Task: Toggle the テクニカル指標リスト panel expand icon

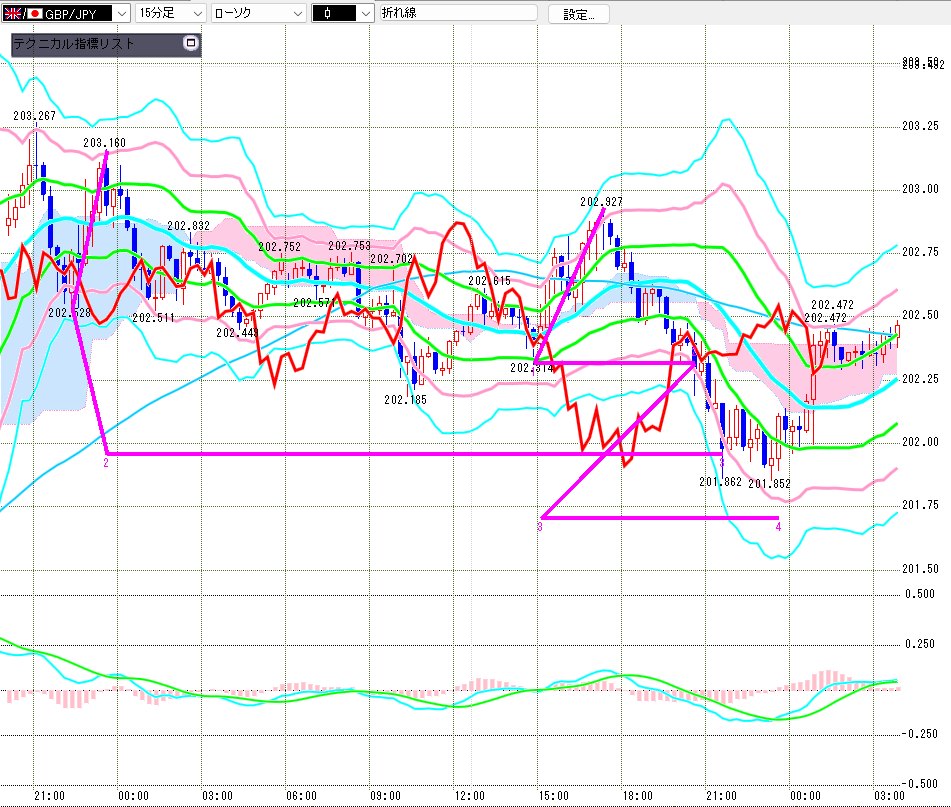Action: pos(191,44)
